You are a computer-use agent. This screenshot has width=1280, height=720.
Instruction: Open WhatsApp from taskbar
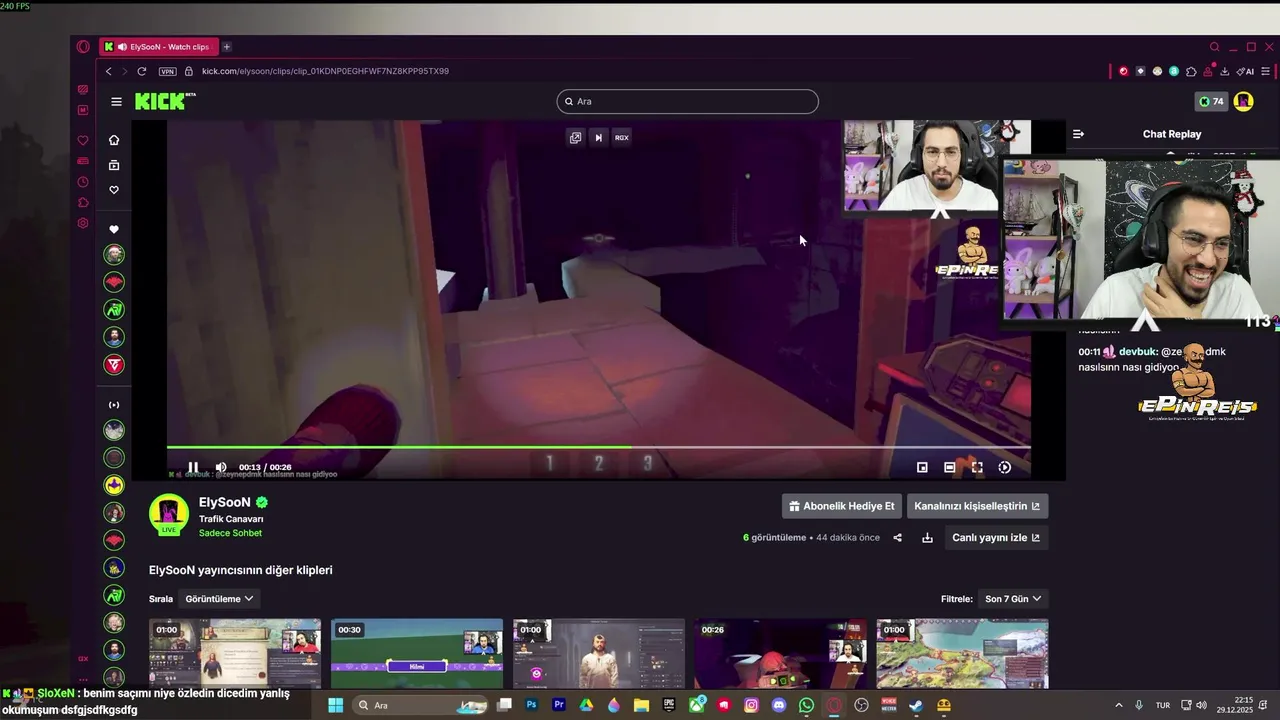[x=806, y=705]
